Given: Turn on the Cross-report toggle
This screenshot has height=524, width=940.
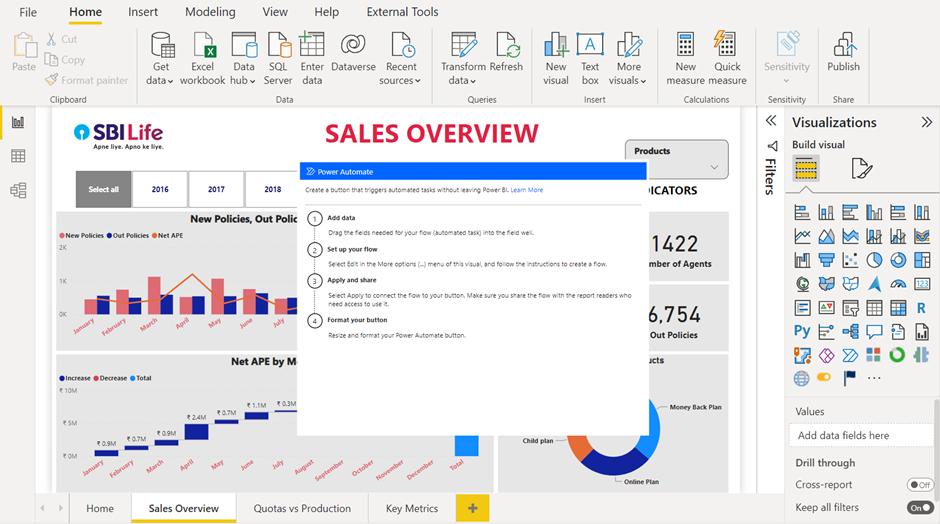Looking at the screenshot, I should pyautogui.click(x=920, y=484).
